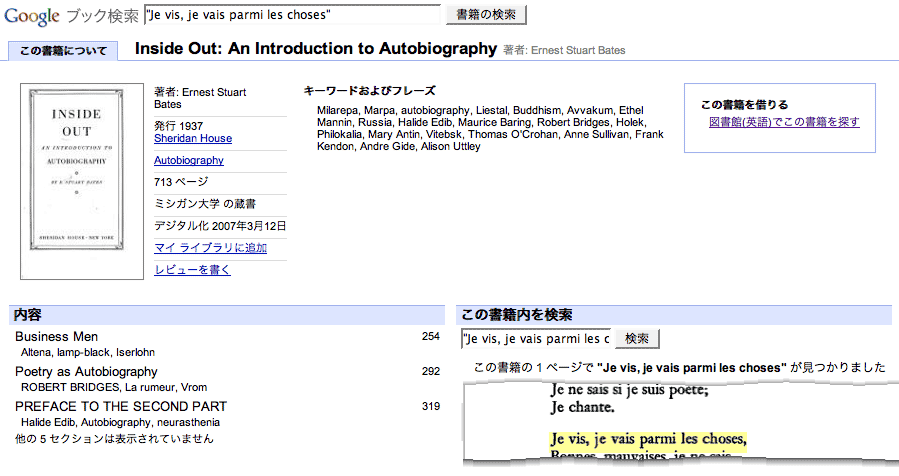Click the ROBERT BRIDGES, La rumeur, Vrom line
Image resolution: width=899 pixels, height=476 pixels.
(x=114, y=388)
